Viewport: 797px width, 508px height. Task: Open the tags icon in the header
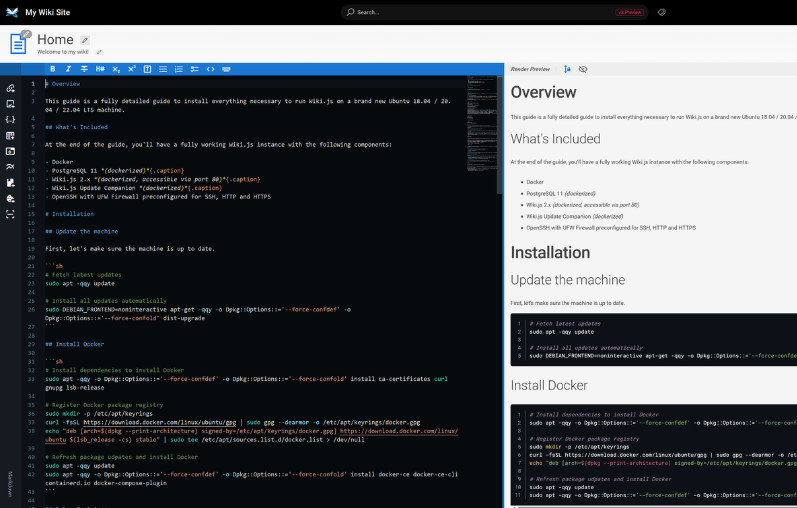661,12
